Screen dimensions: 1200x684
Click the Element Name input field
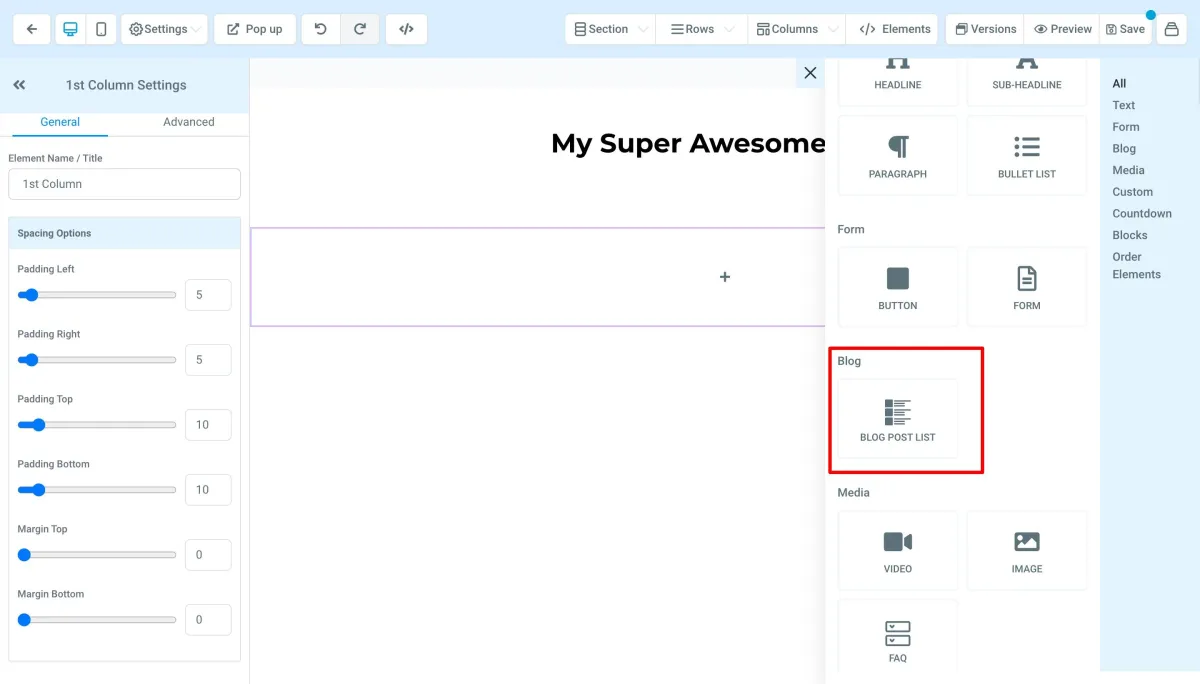point(124,184)
